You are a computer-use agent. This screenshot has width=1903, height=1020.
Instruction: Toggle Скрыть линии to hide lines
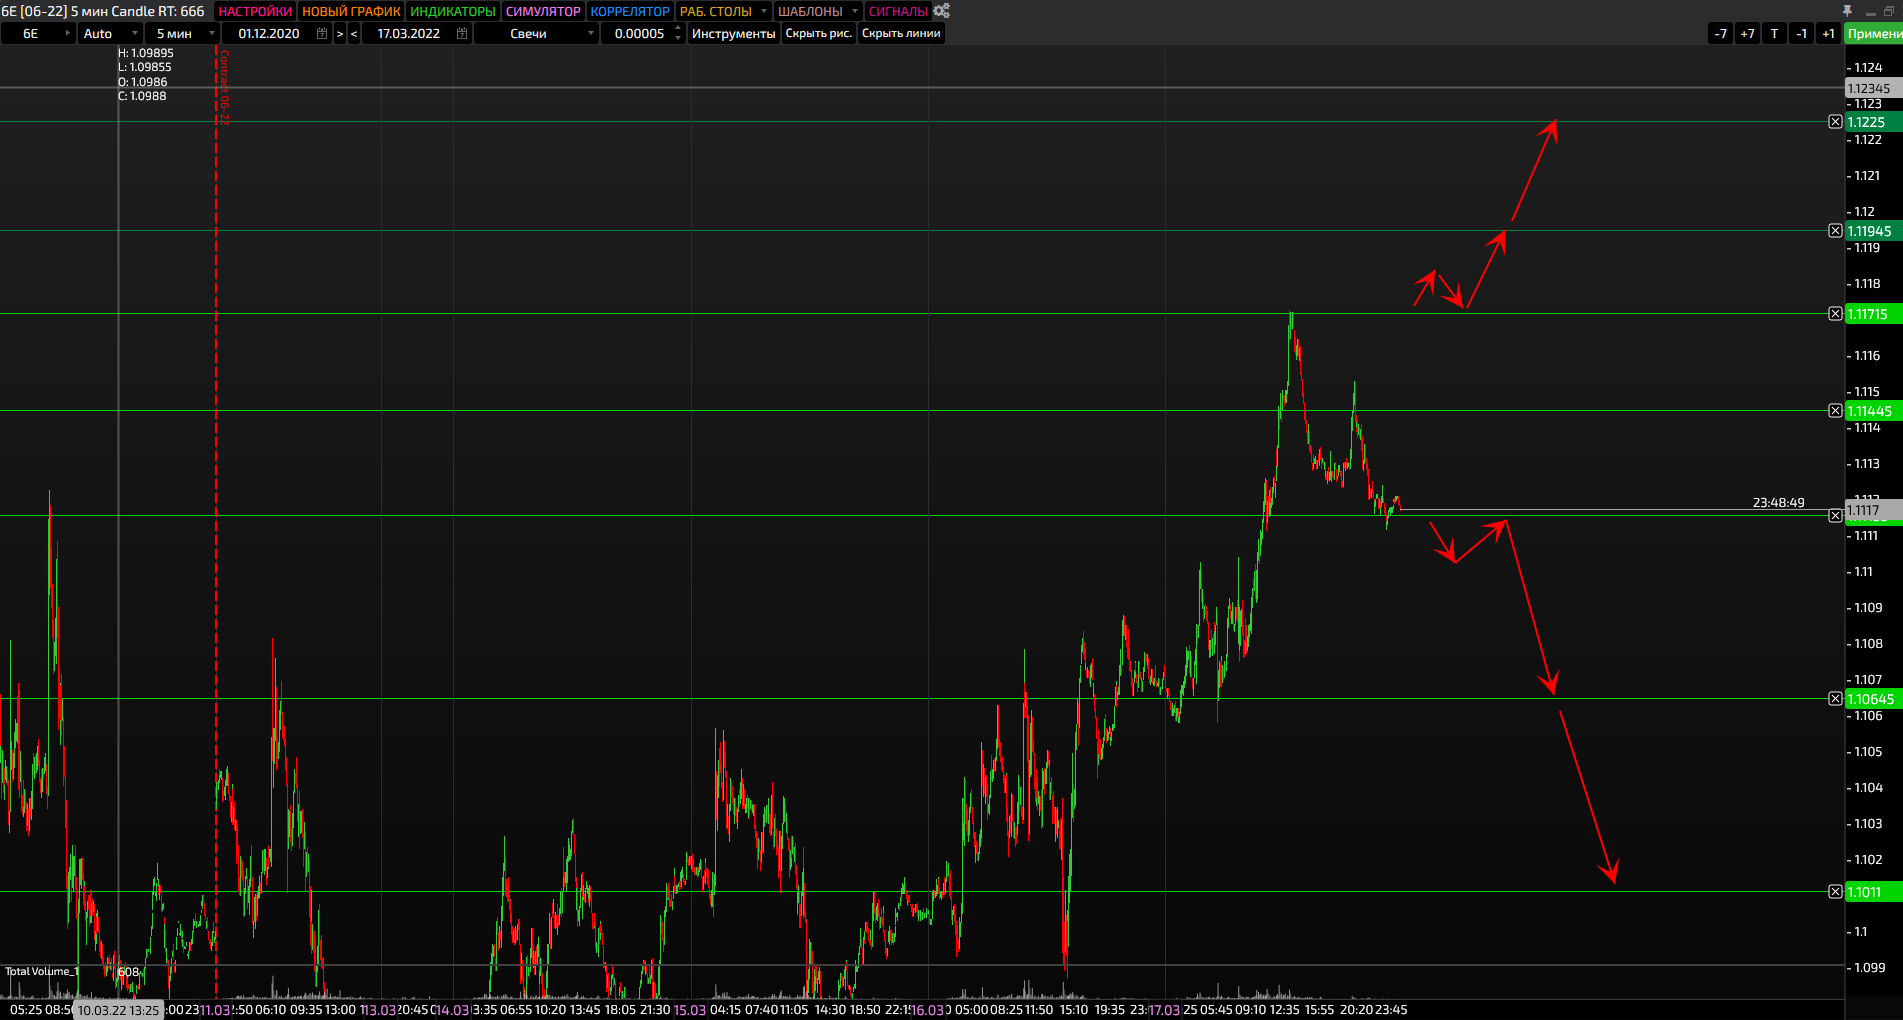(x=901, y=33)
